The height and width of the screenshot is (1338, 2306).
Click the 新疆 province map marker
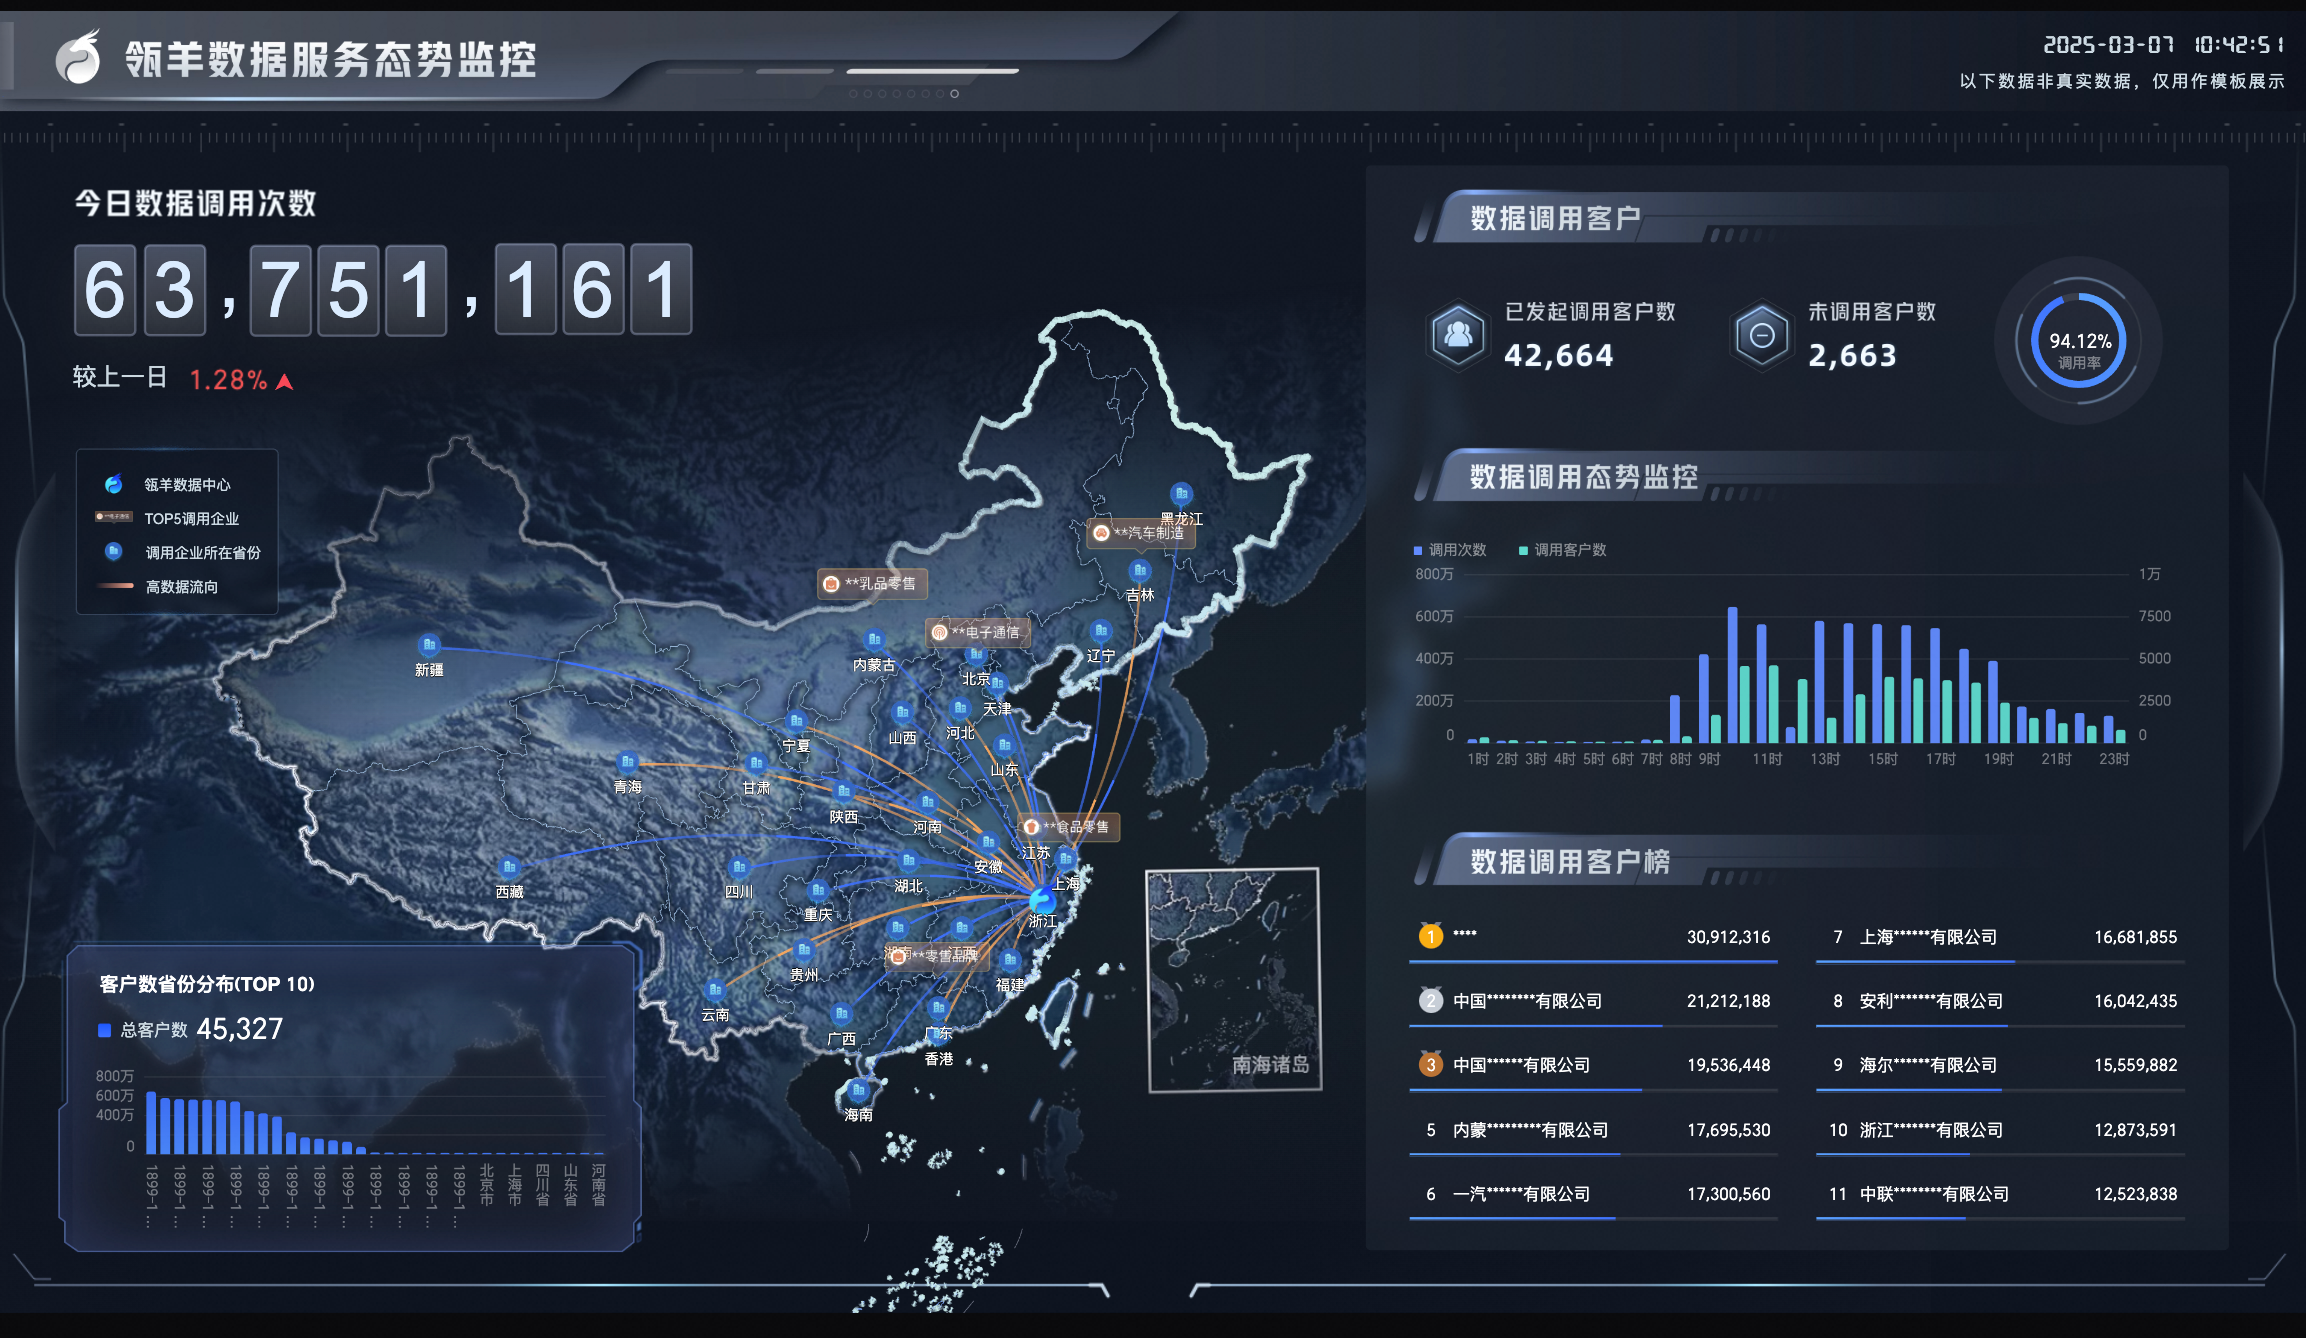click(429, 645)
